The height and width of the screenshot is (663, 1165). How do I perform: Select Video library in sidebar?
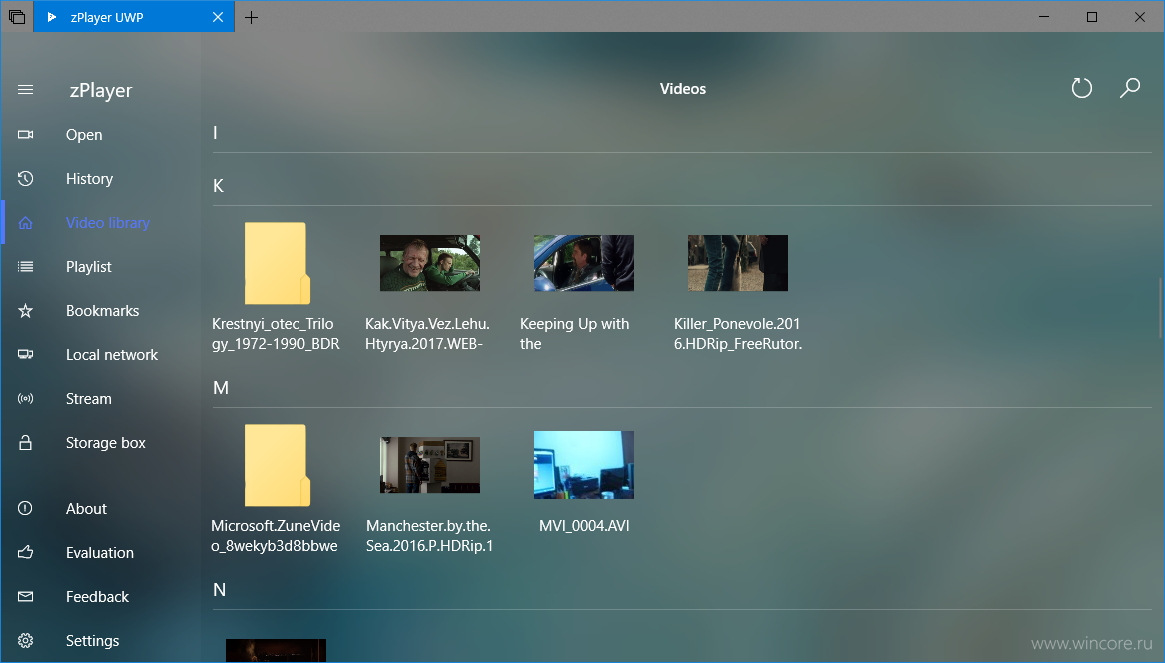[x=108, y=222]
